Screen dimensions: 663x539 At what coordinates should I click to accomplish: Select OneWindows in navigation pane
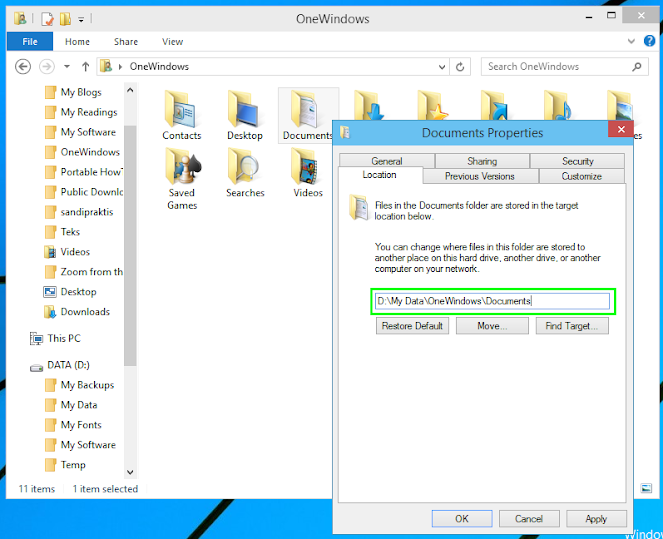point(82,152)
